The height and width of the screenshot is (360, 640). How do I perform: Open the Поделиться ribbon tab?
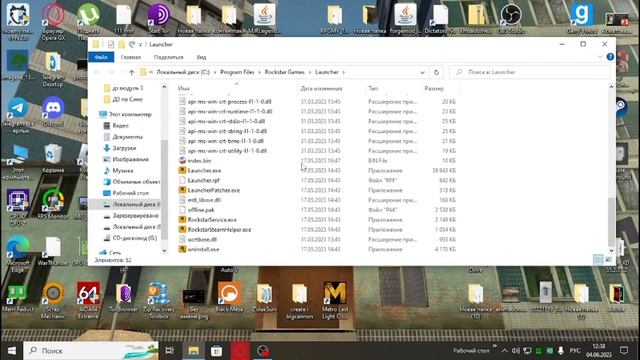[x=169, y=57]
